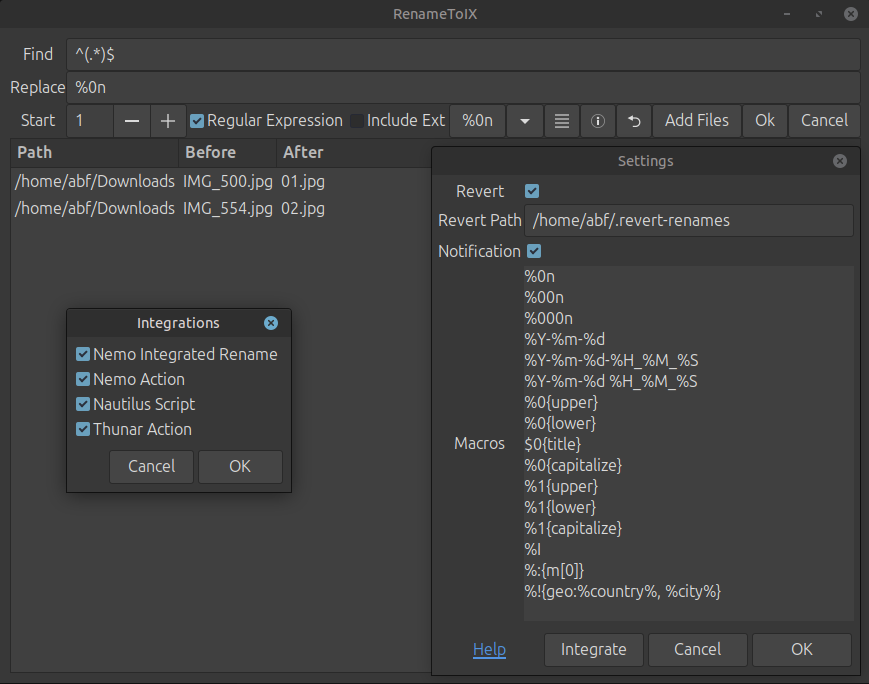Minimize the RenameToIX window
The width and height of the screenshot is (869, 684).
(x=787, y=14)
